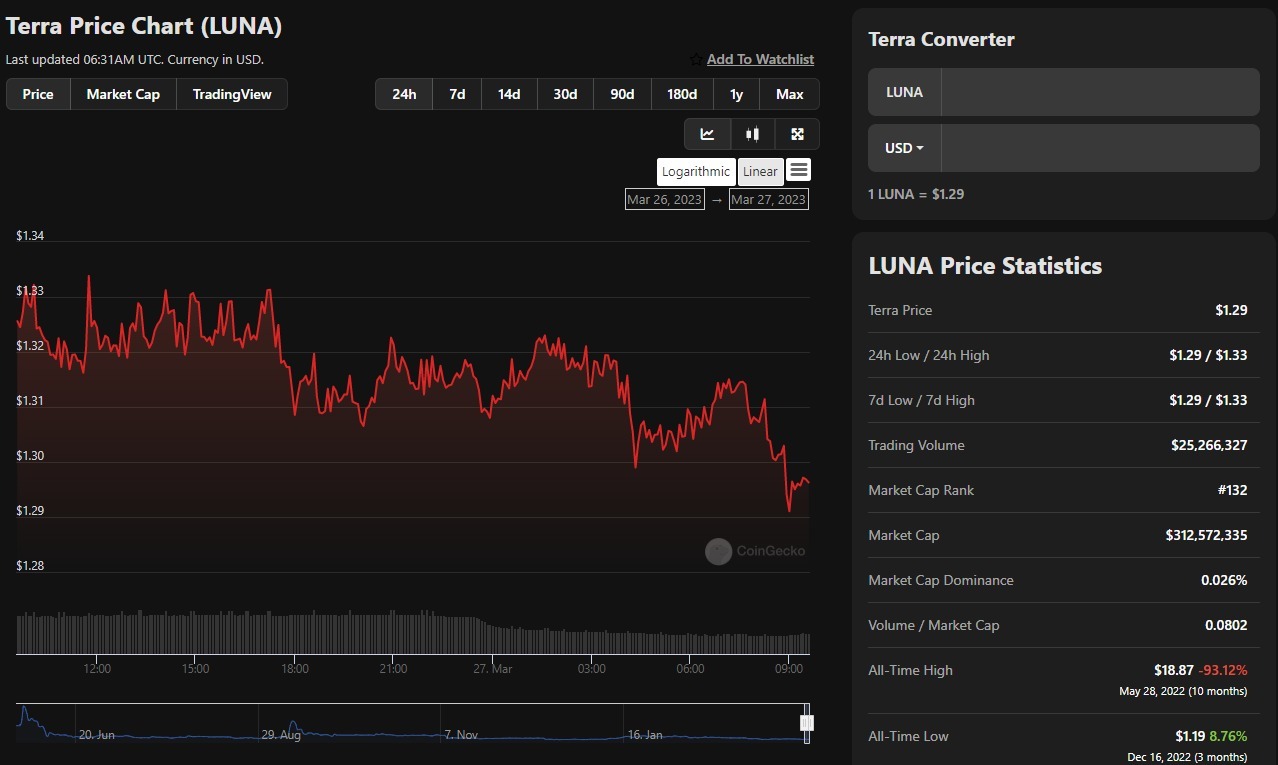Select the Max time range
This screenshot has width=1278, height=765.
(x=789, y=93)
